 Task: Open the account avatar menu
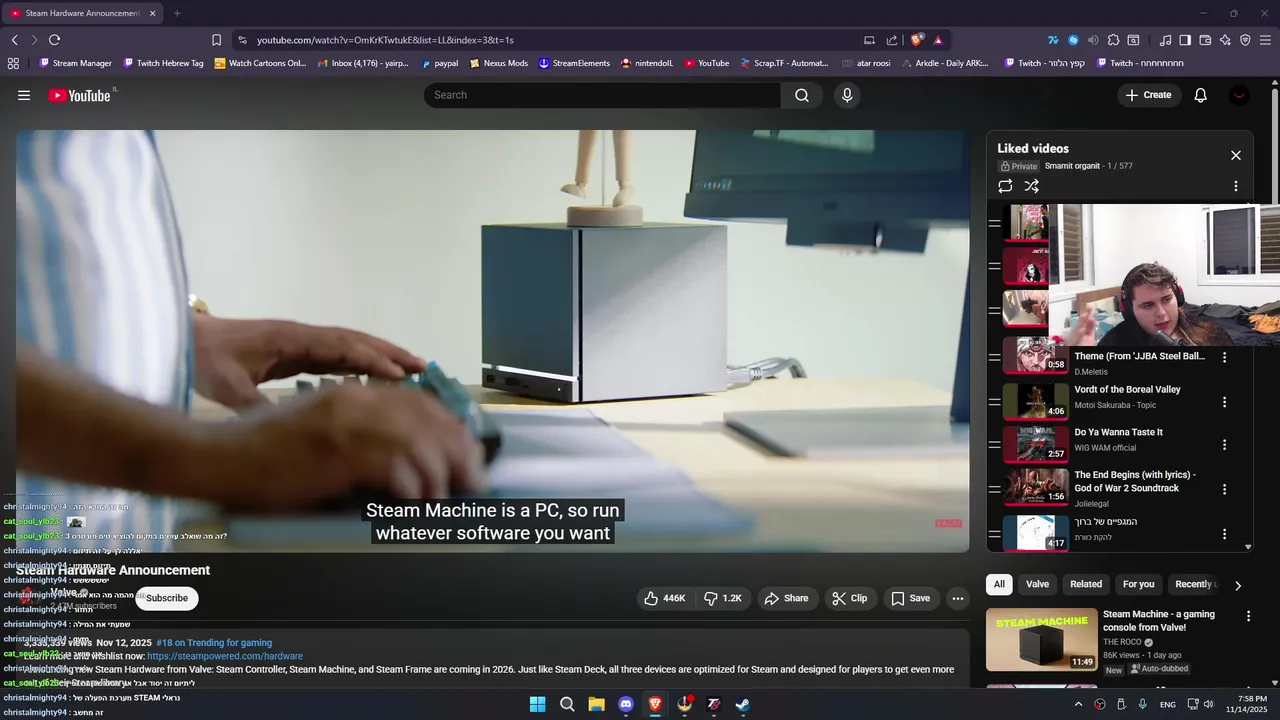click(x=1240, y=95)
